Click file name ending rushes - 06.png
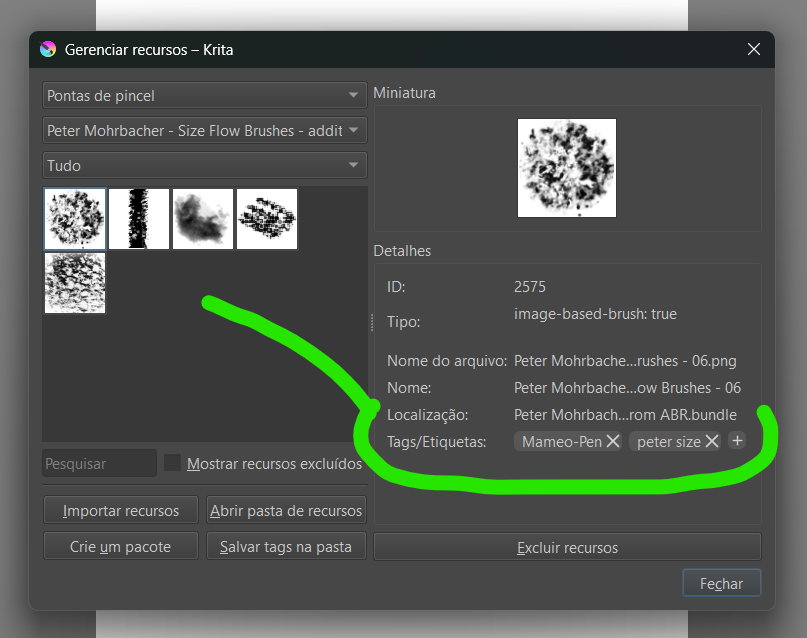The height and width of the screenshot is (638, 807). tap(625, 361)
